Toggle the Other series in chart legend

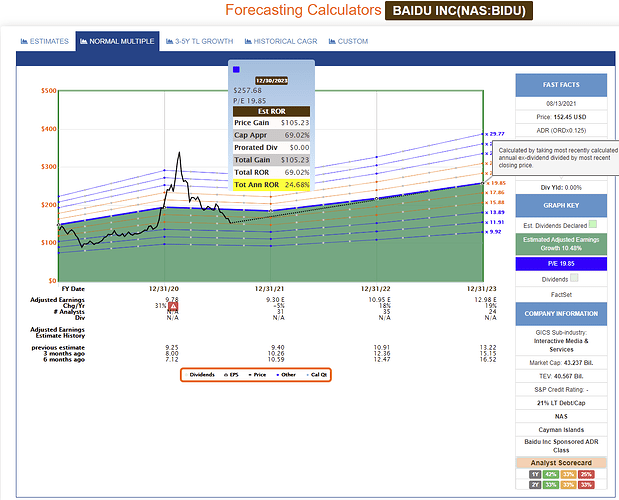(286, 375)
